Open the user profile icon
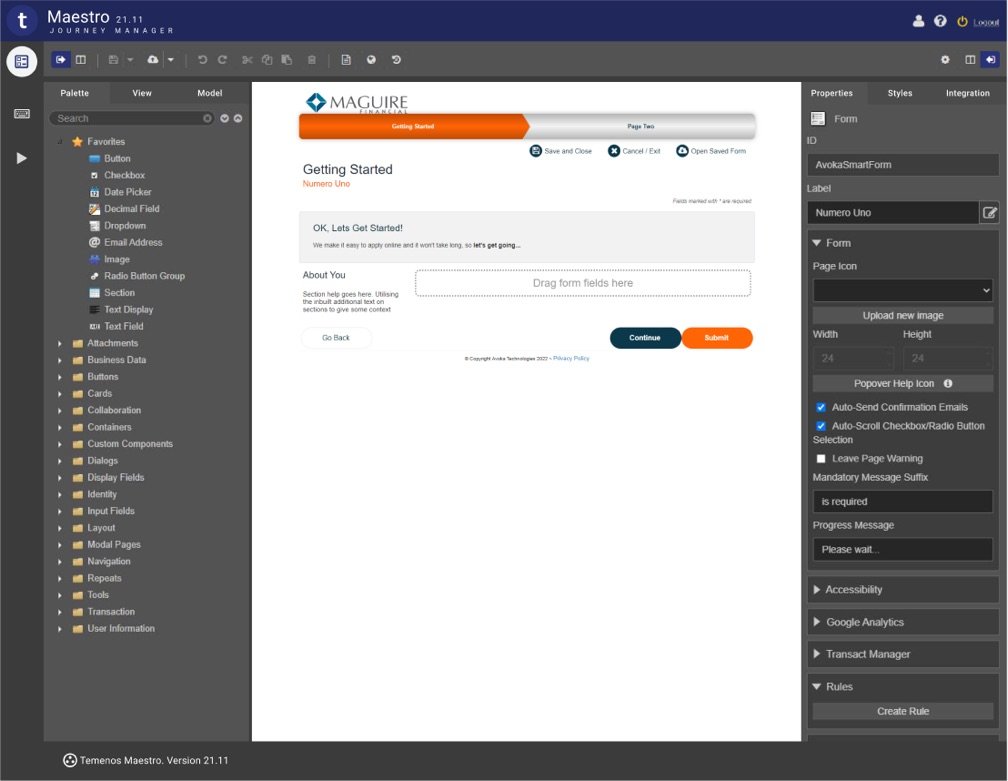 (x=919, y=21)
